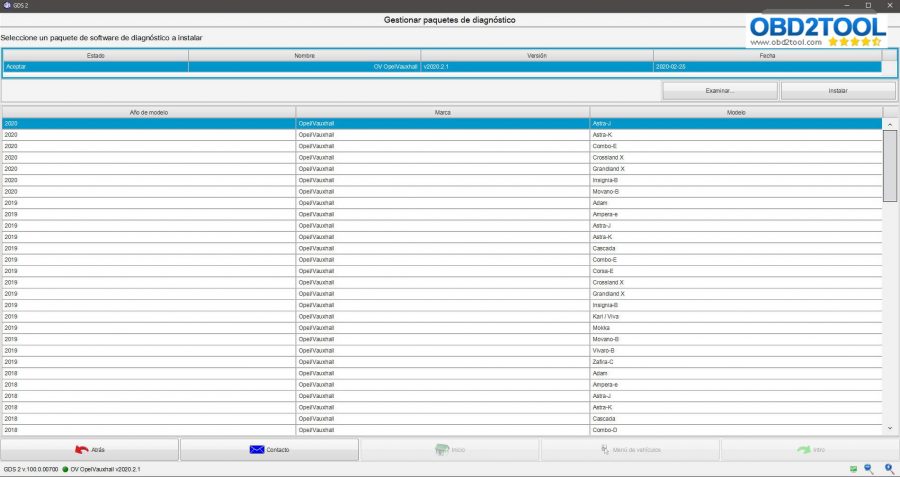Sort by the Marca column header
Viewport: 900px width, 477px height.
443,113
